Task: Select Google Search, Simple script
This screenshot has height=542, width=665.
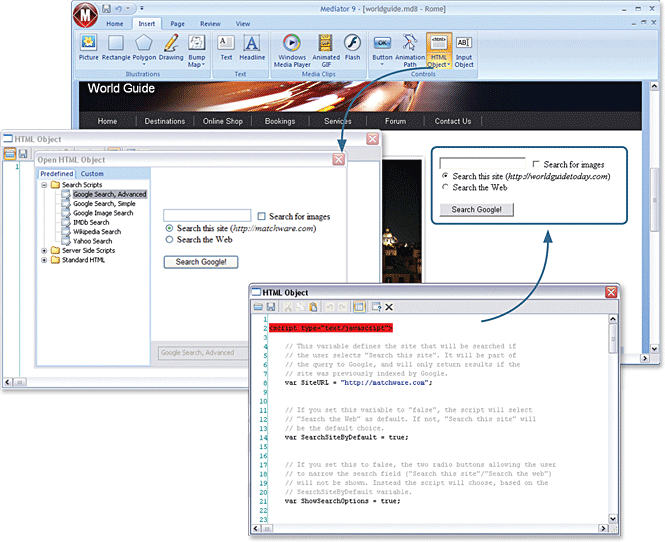Action: pyautogui.click(x=104, y=204)
